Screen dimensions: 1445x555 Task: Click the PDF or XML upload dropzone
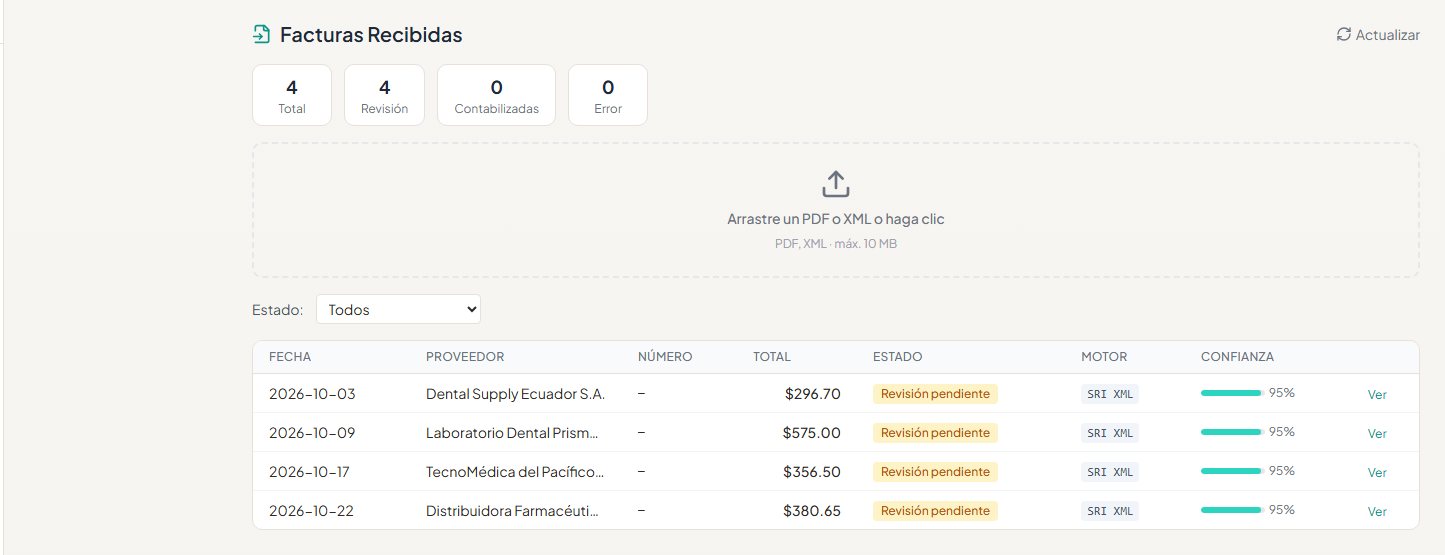[835, 210]
